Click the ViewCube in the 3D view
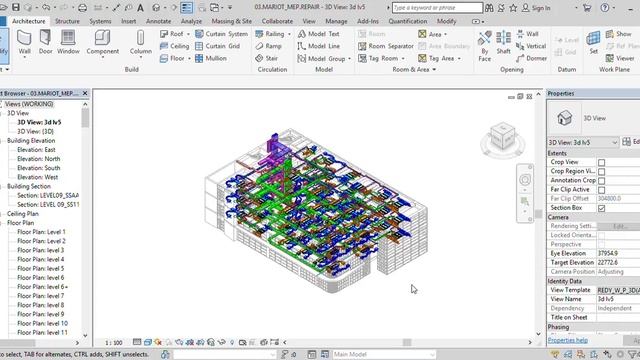Screen dimensions: 640x360 pos(502,138)
